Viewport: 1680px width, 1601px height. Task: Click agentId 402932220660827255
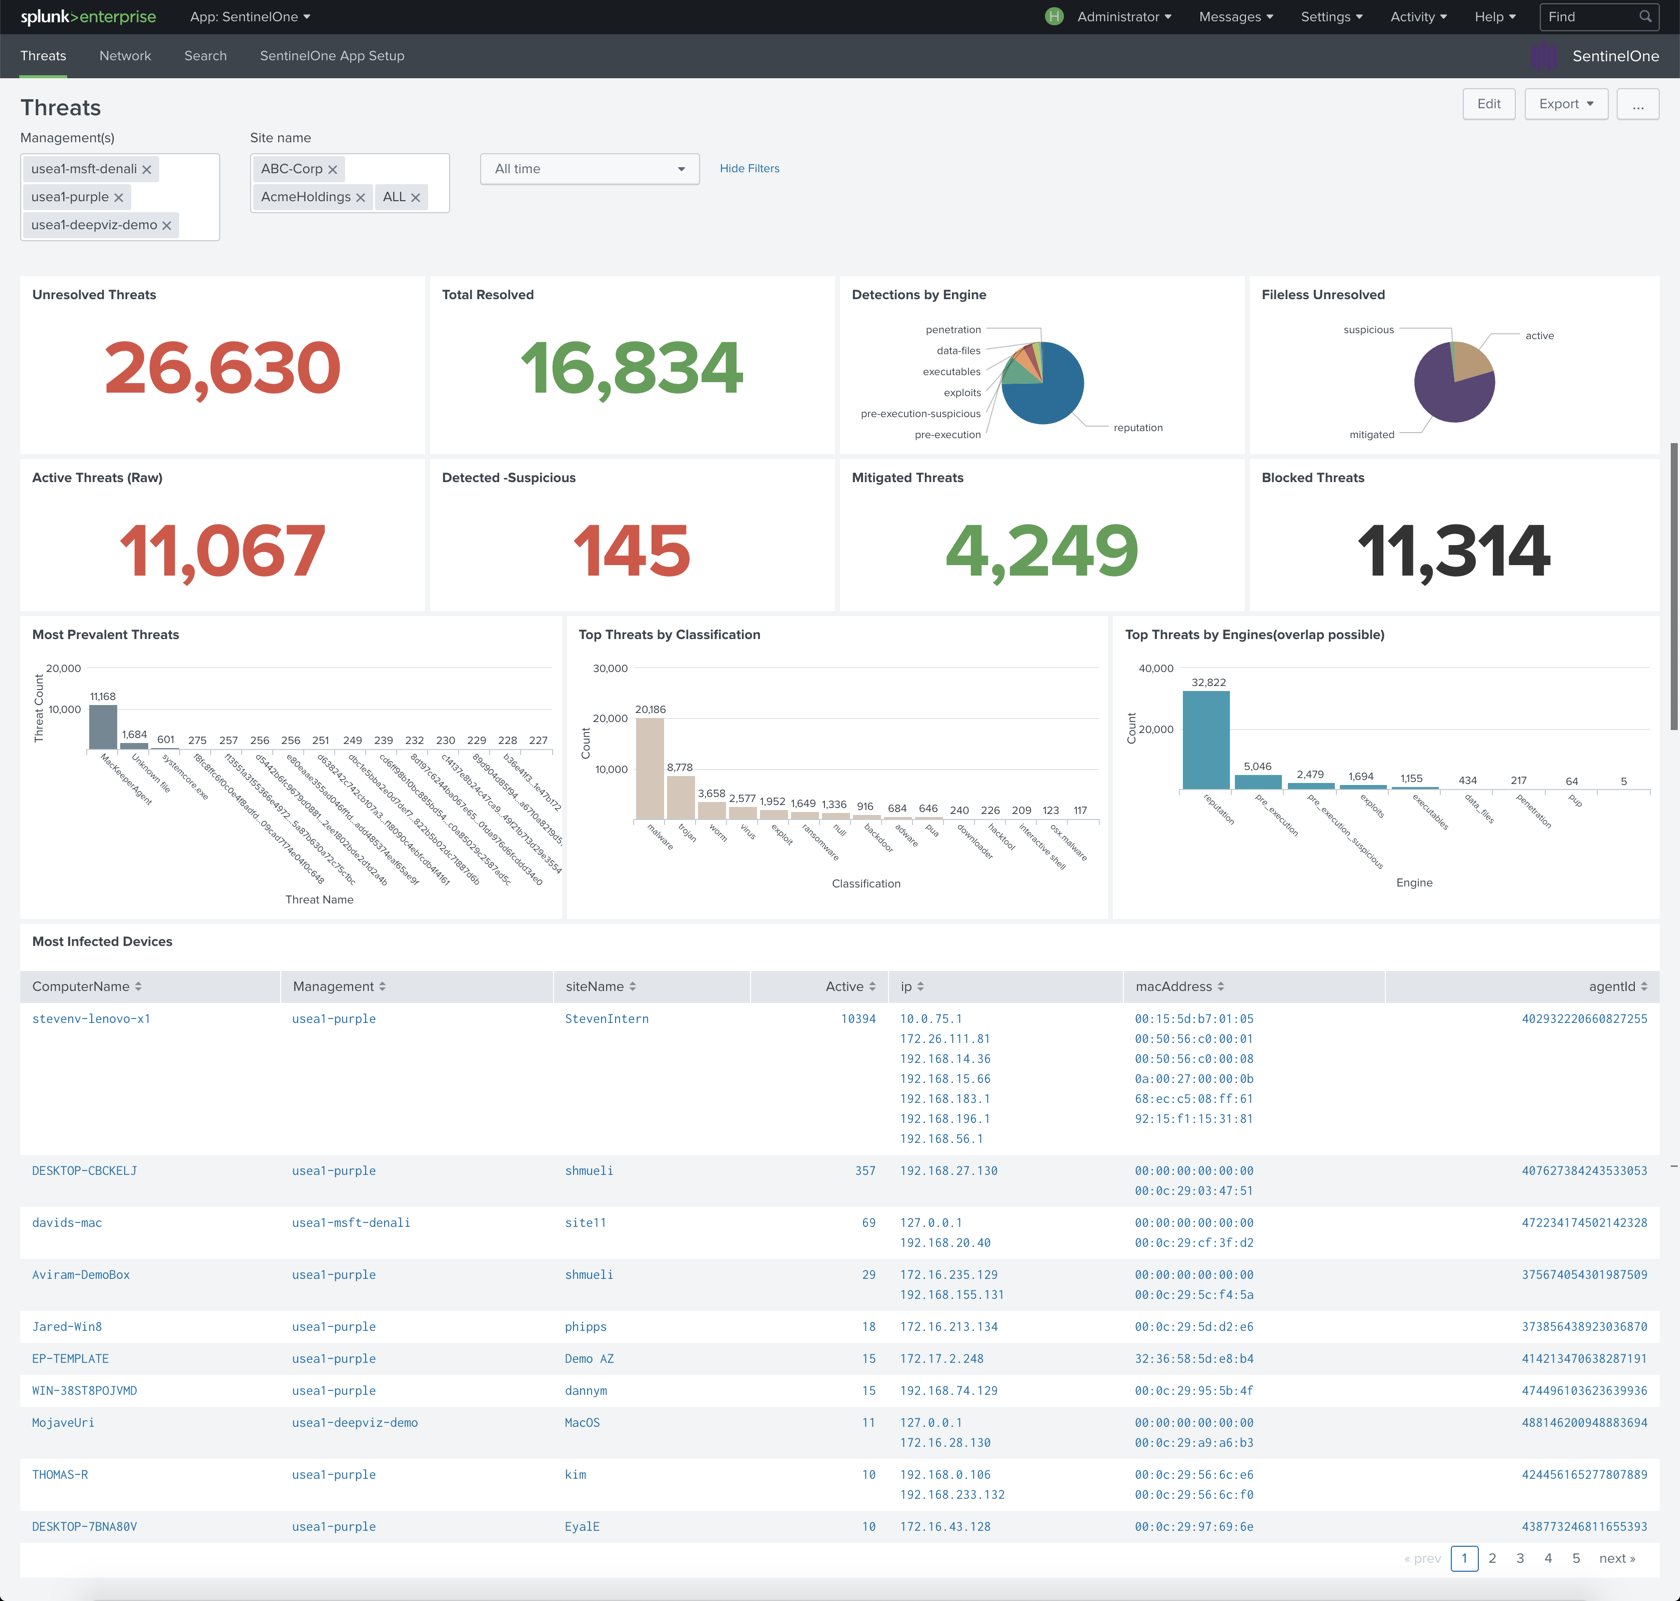click(x=1584, y=1019)
